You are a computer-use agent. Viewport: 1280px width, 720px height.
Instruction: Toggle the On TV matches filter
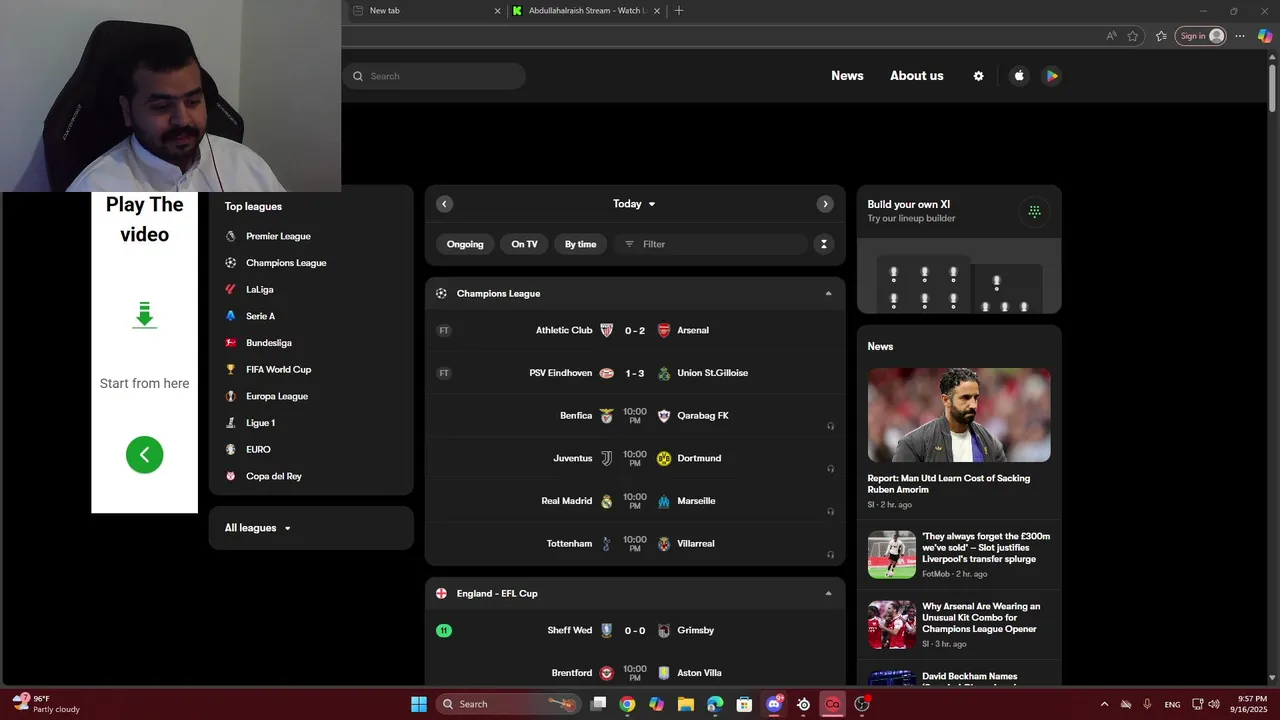pos(524,244)
